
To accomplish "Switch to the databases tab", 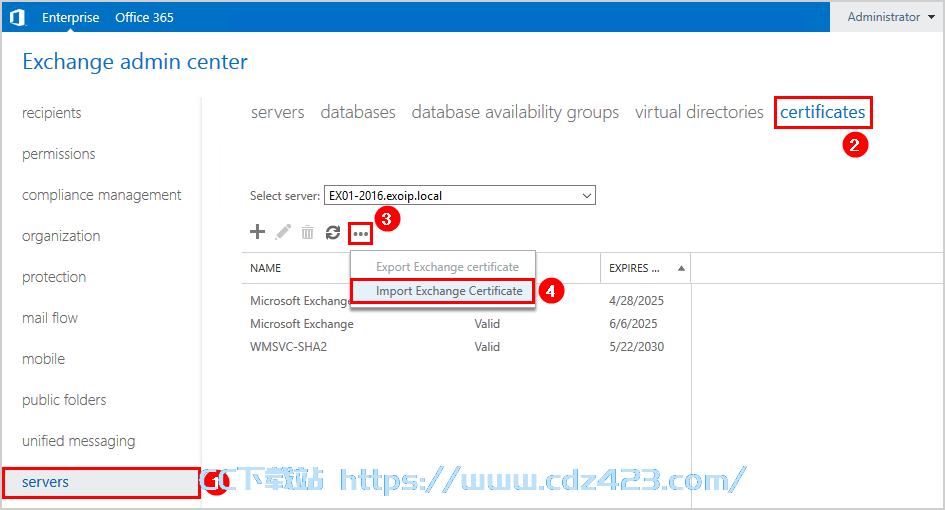I will (358, 112).
